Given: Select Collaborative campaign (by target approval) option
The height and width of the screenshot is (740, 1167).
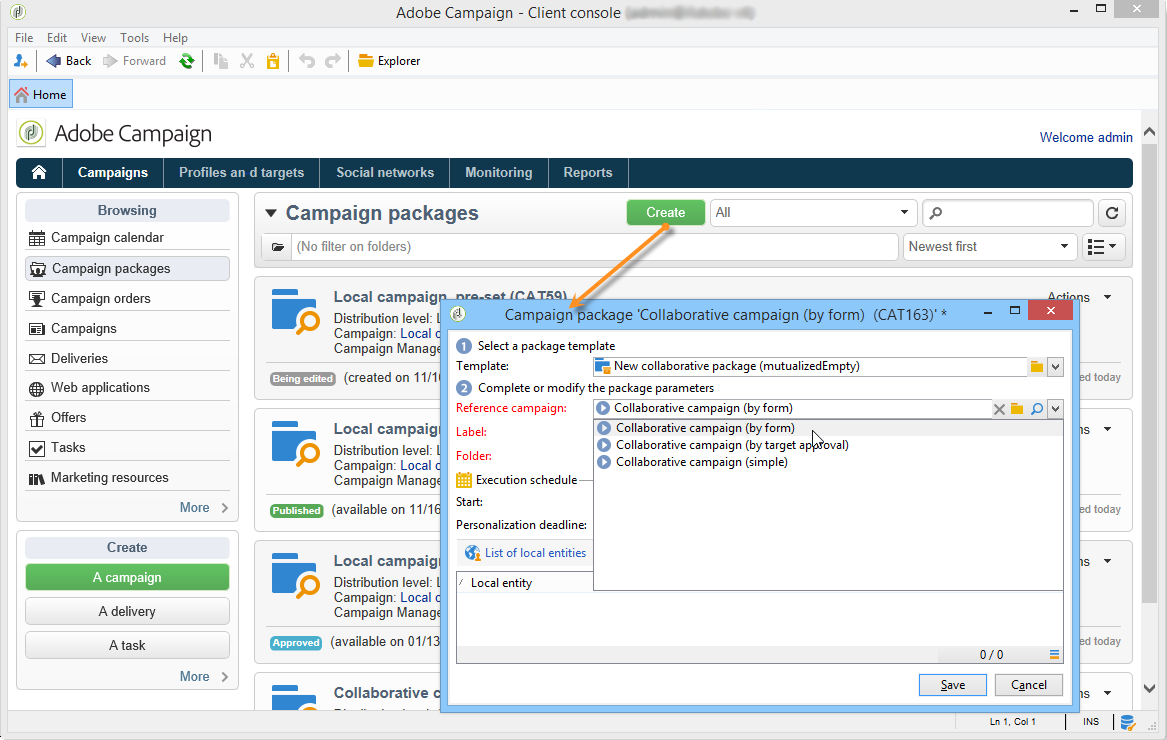Looking at the screenshot, I should point(828,445).
